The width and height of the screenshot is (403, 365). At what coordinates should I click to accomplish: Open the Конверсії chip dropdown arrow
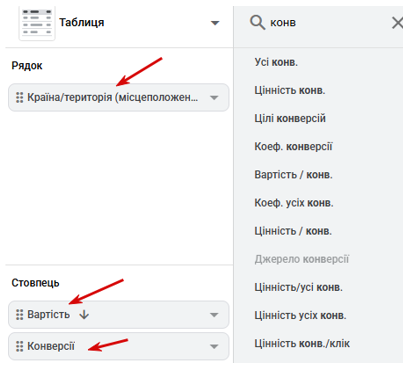[x=214, y=346]
